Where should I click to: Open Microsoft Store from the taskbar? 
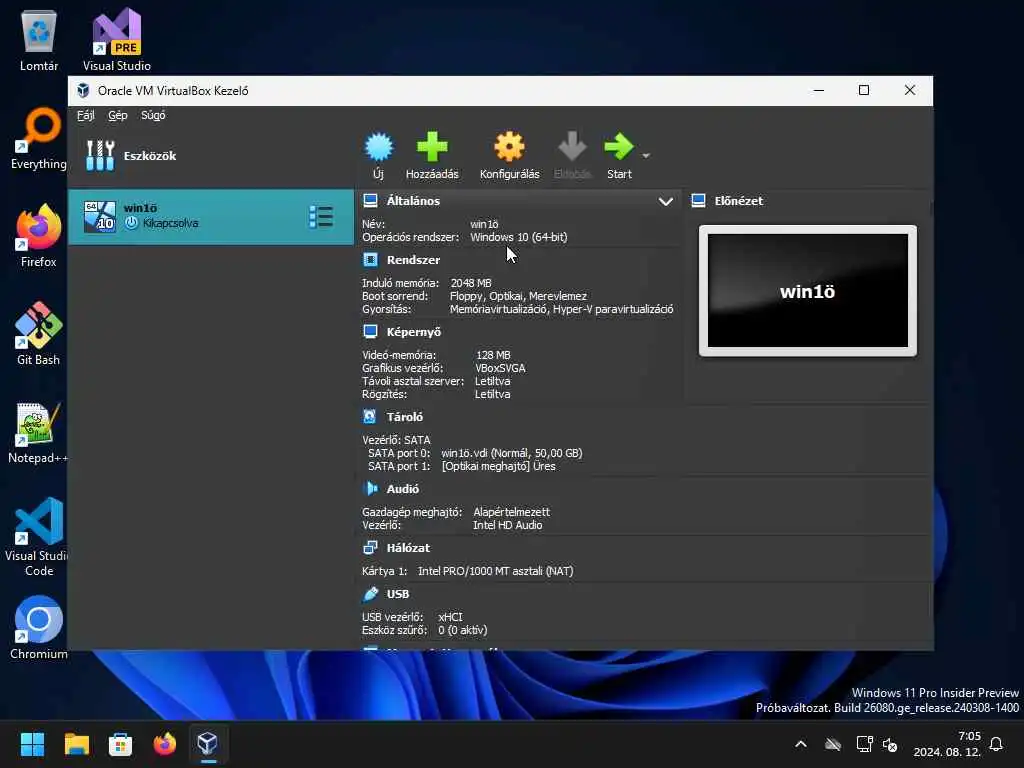coord(120,744)
